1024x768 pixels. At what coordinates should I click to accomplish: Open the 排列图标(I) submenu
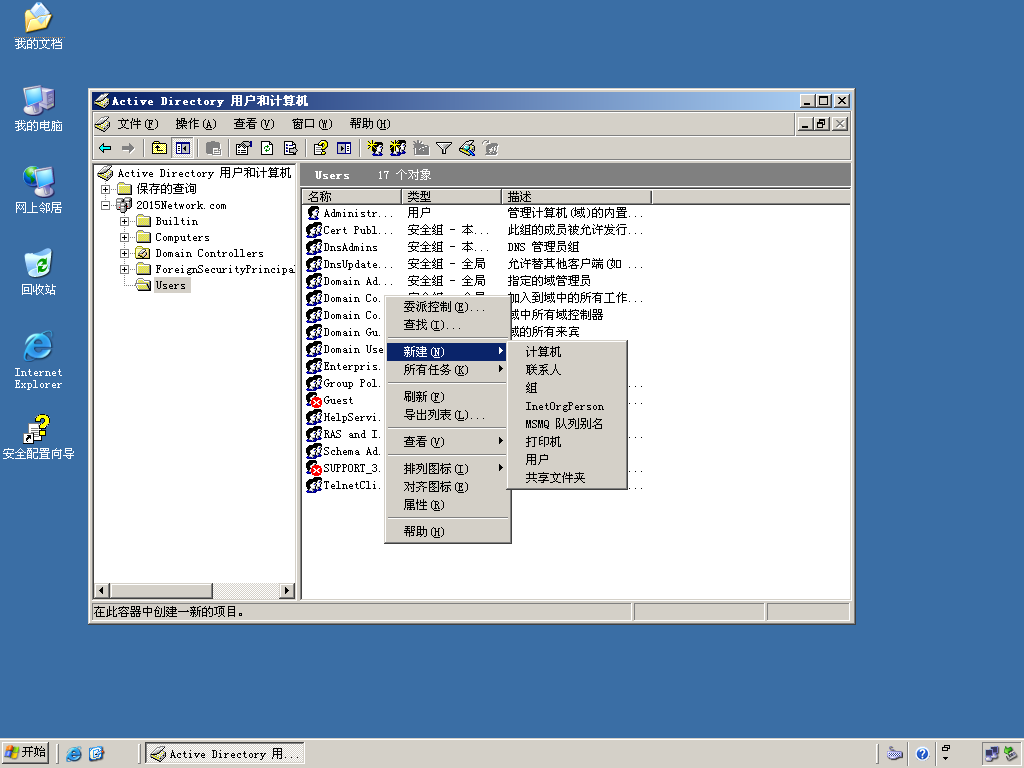tap(447, 468)
